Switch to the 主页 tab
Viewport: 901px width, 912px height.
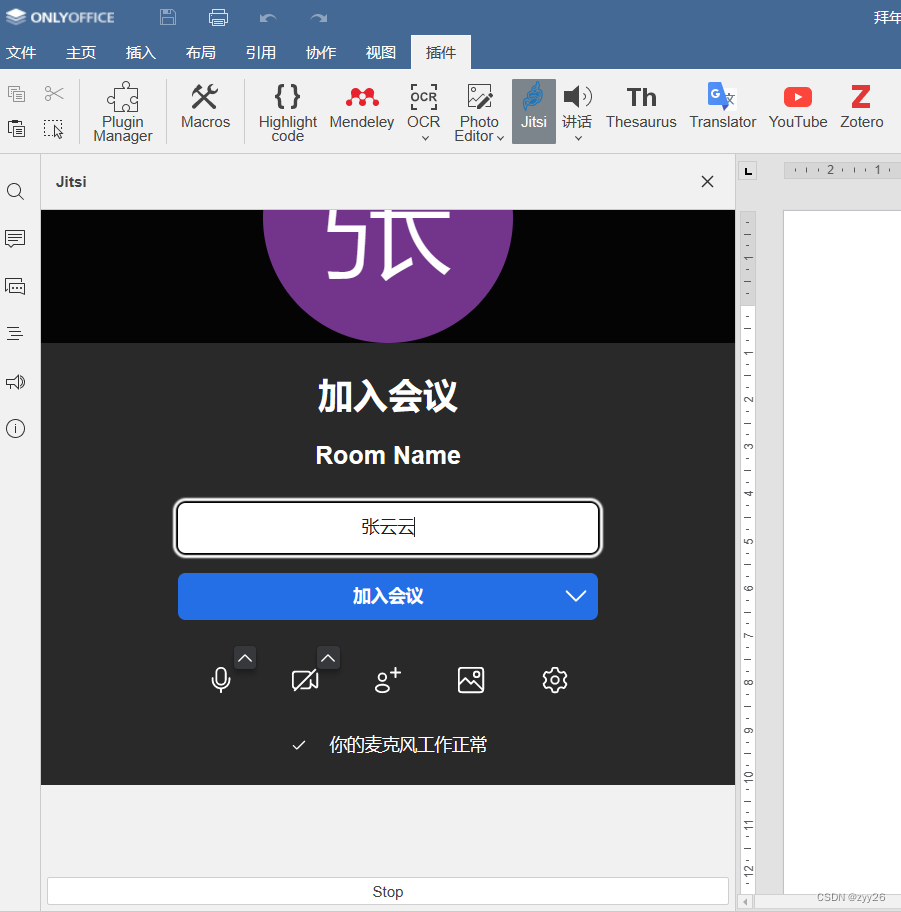point(81,52)
